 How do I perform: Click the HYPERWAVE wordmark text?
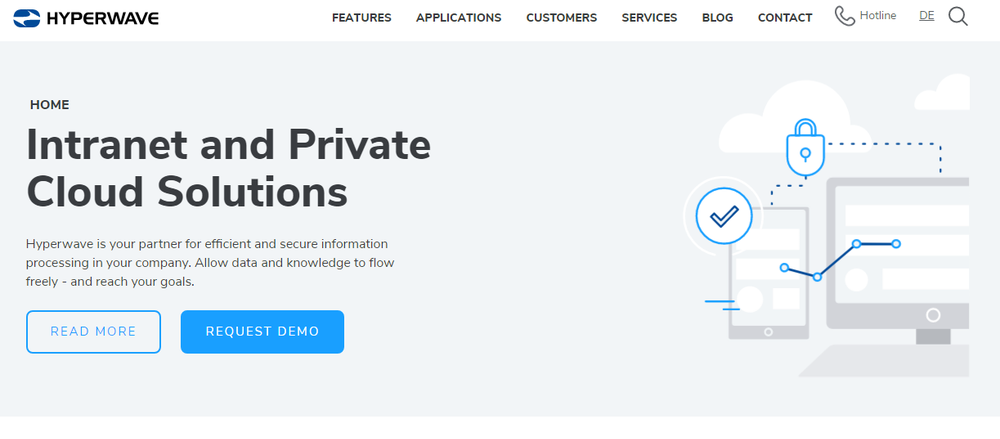click(x=103, y=19)
